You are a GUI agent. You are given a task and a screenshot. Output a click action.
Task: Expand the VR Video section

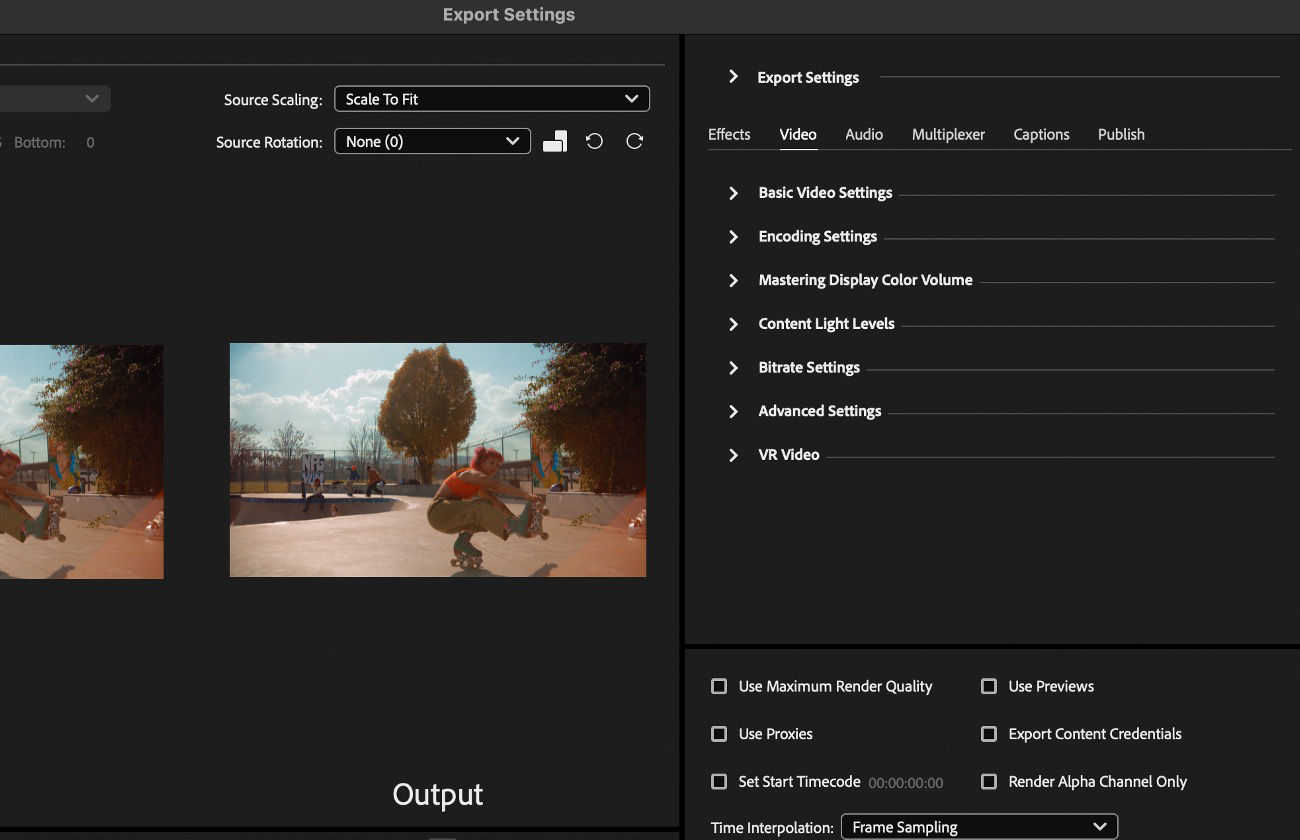(x=733, y=455)
